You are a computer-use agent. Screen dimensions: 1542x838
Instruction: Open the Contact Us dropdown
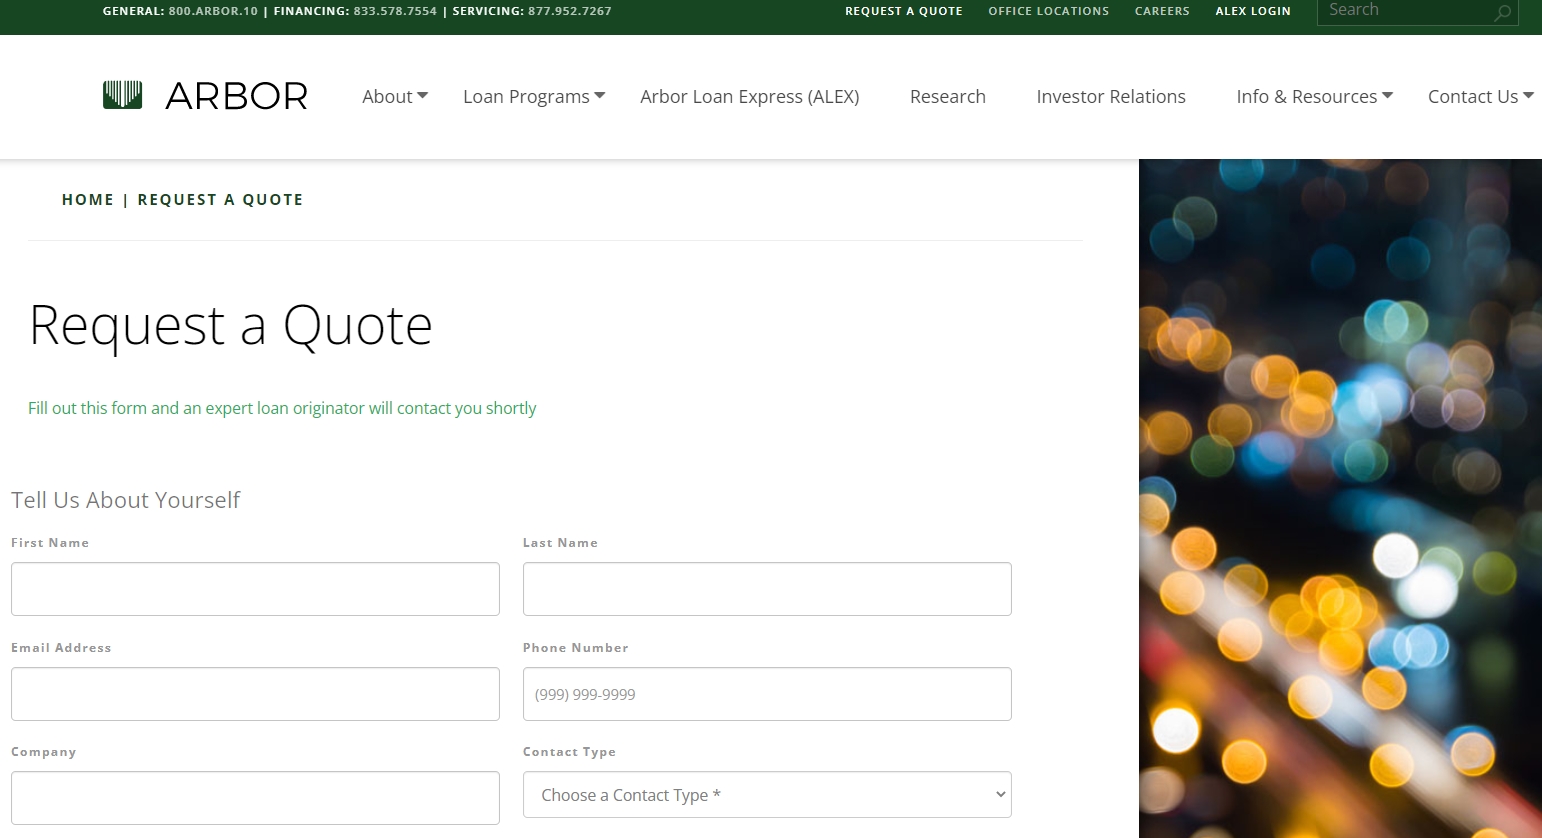click(1479, 97)
